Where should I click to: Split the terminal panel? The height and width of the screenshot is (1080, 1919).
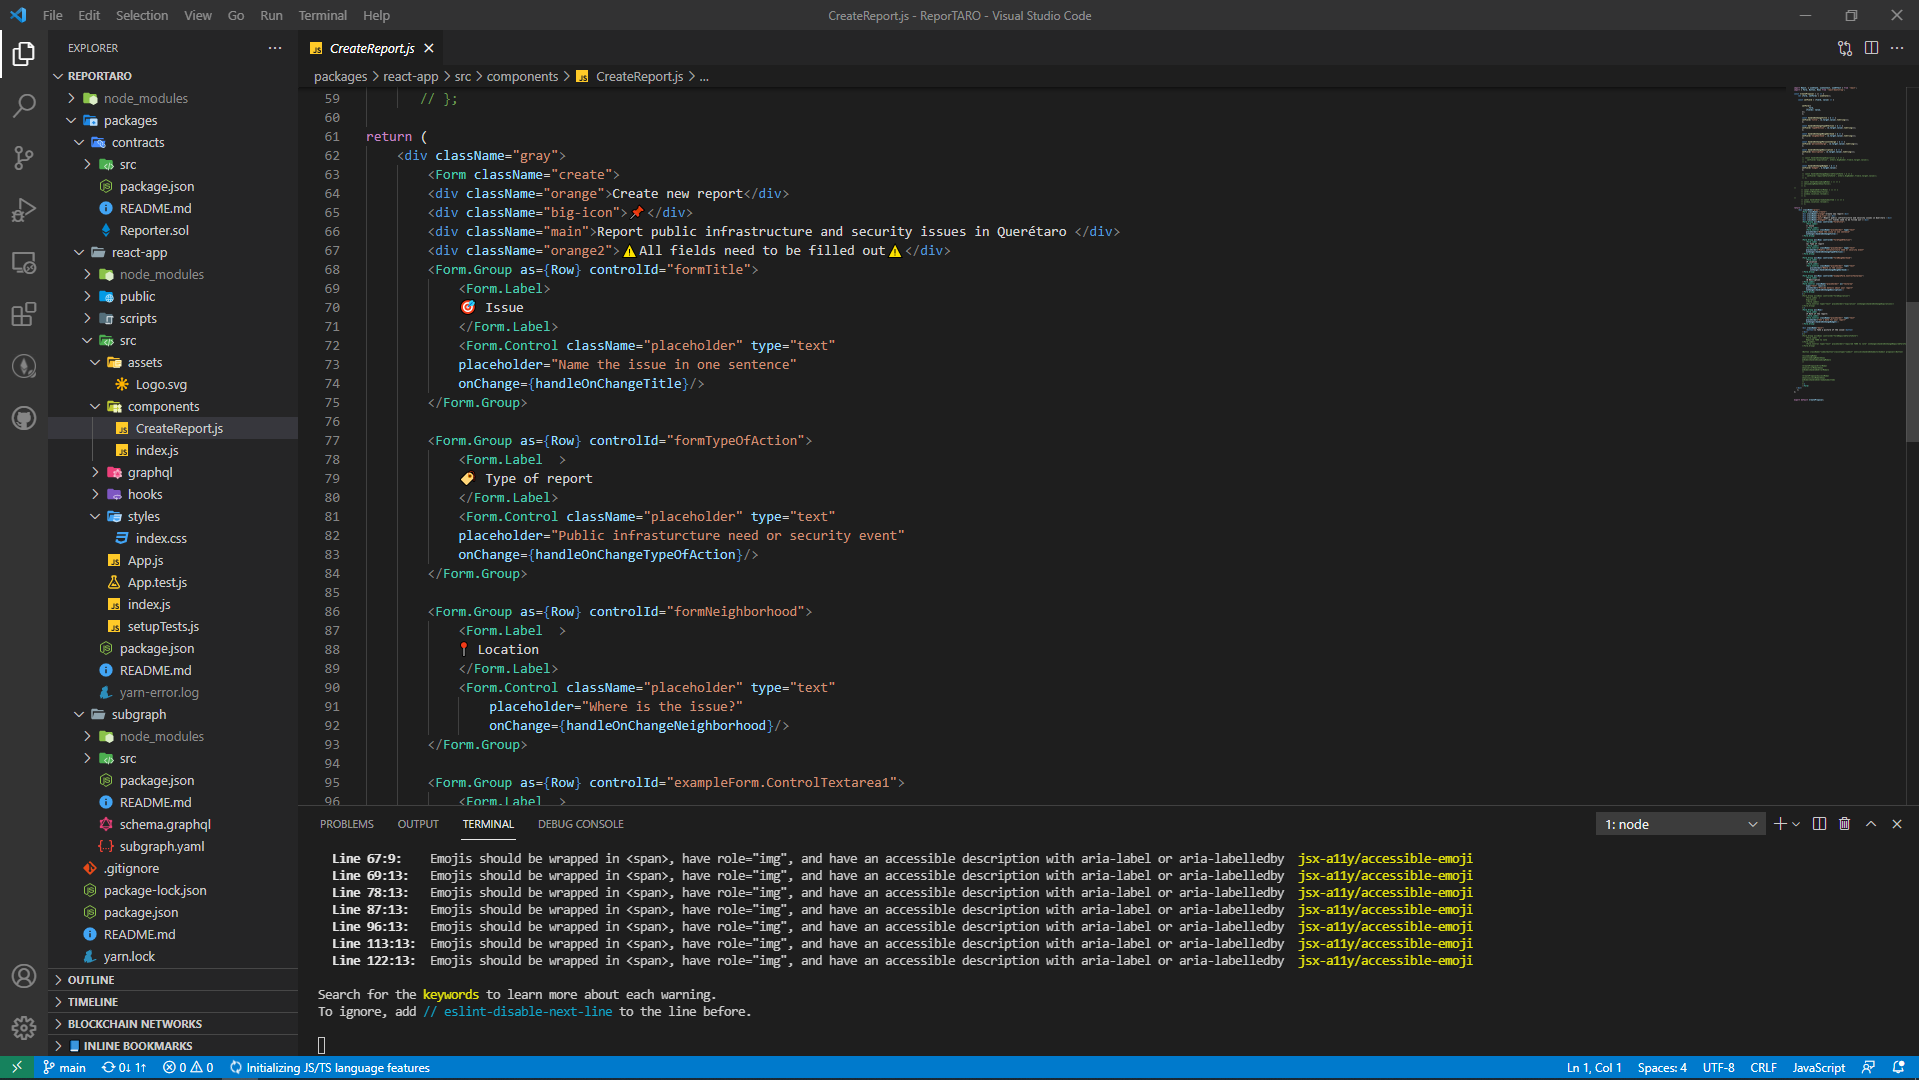click(1819, 824)
